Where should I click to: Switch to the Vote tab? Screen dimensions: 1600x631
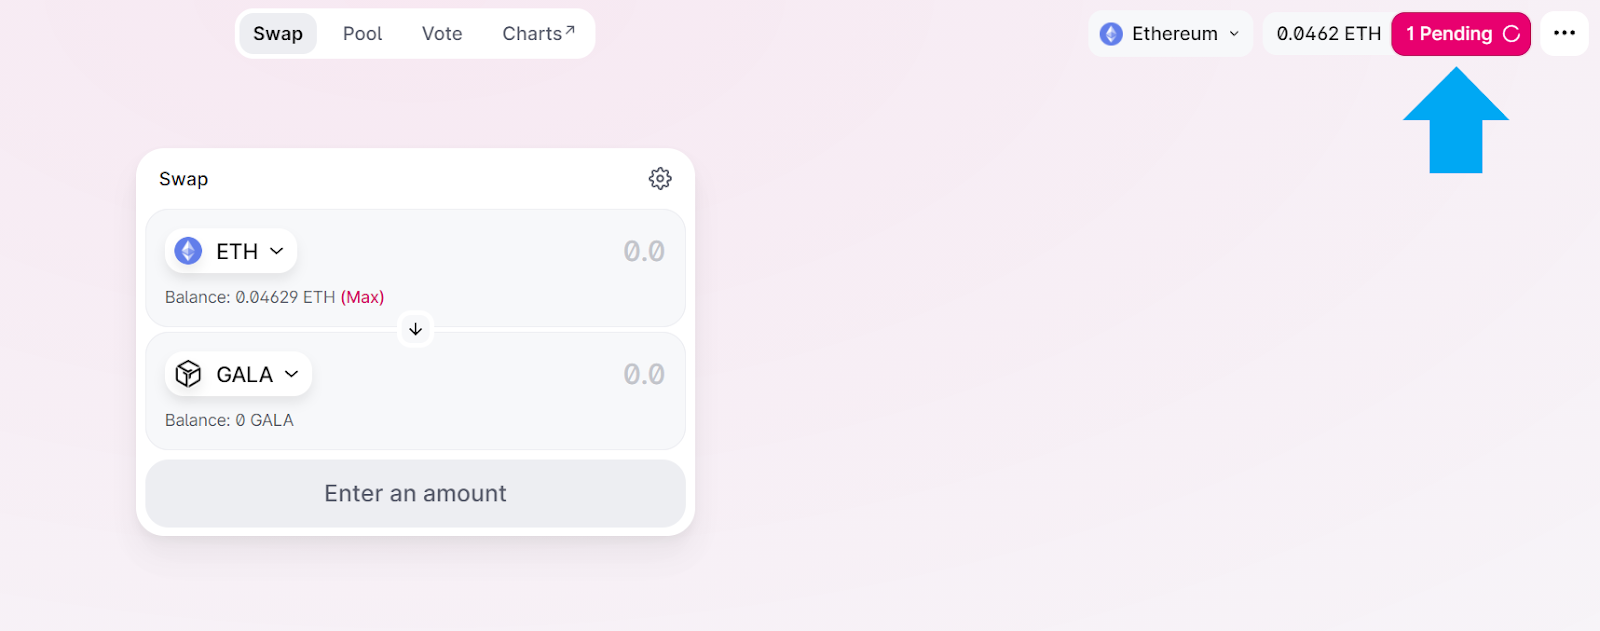point(442,34)
